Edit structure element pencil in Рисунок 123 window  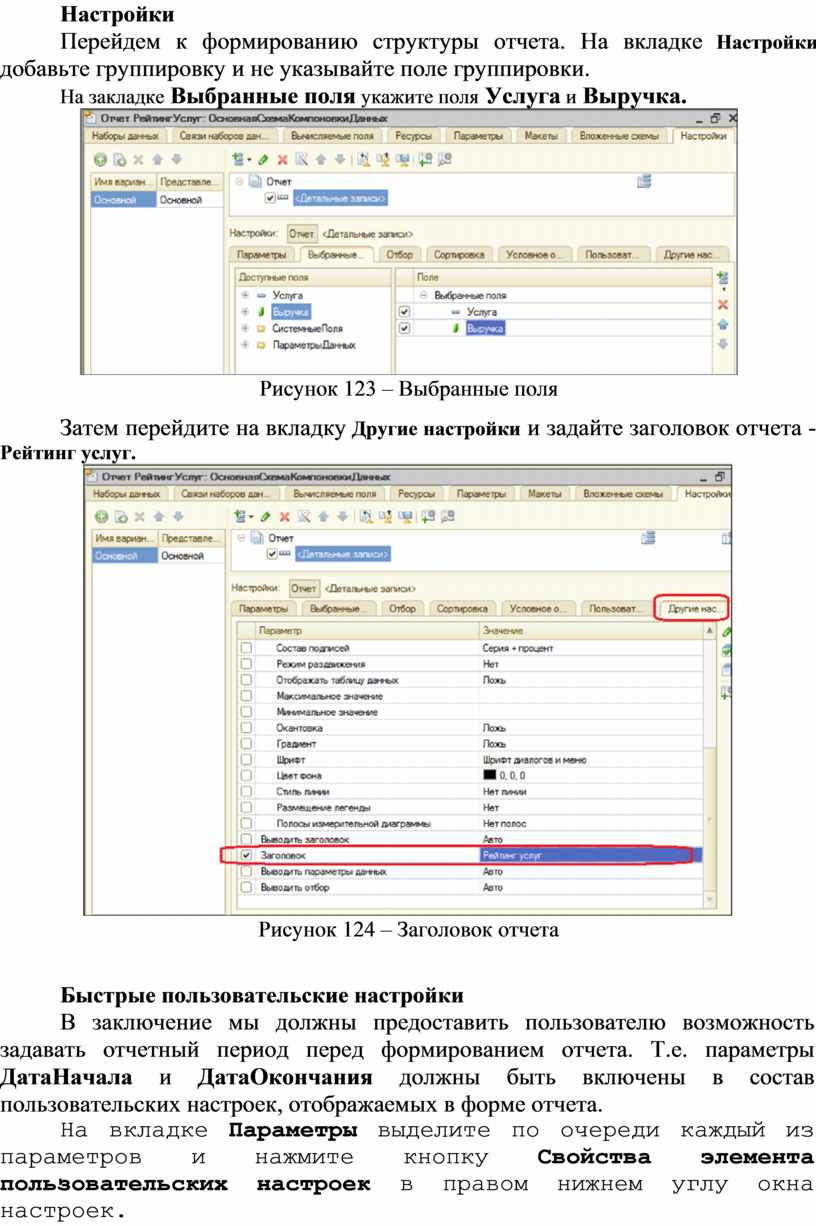click(x=264, y=159)
